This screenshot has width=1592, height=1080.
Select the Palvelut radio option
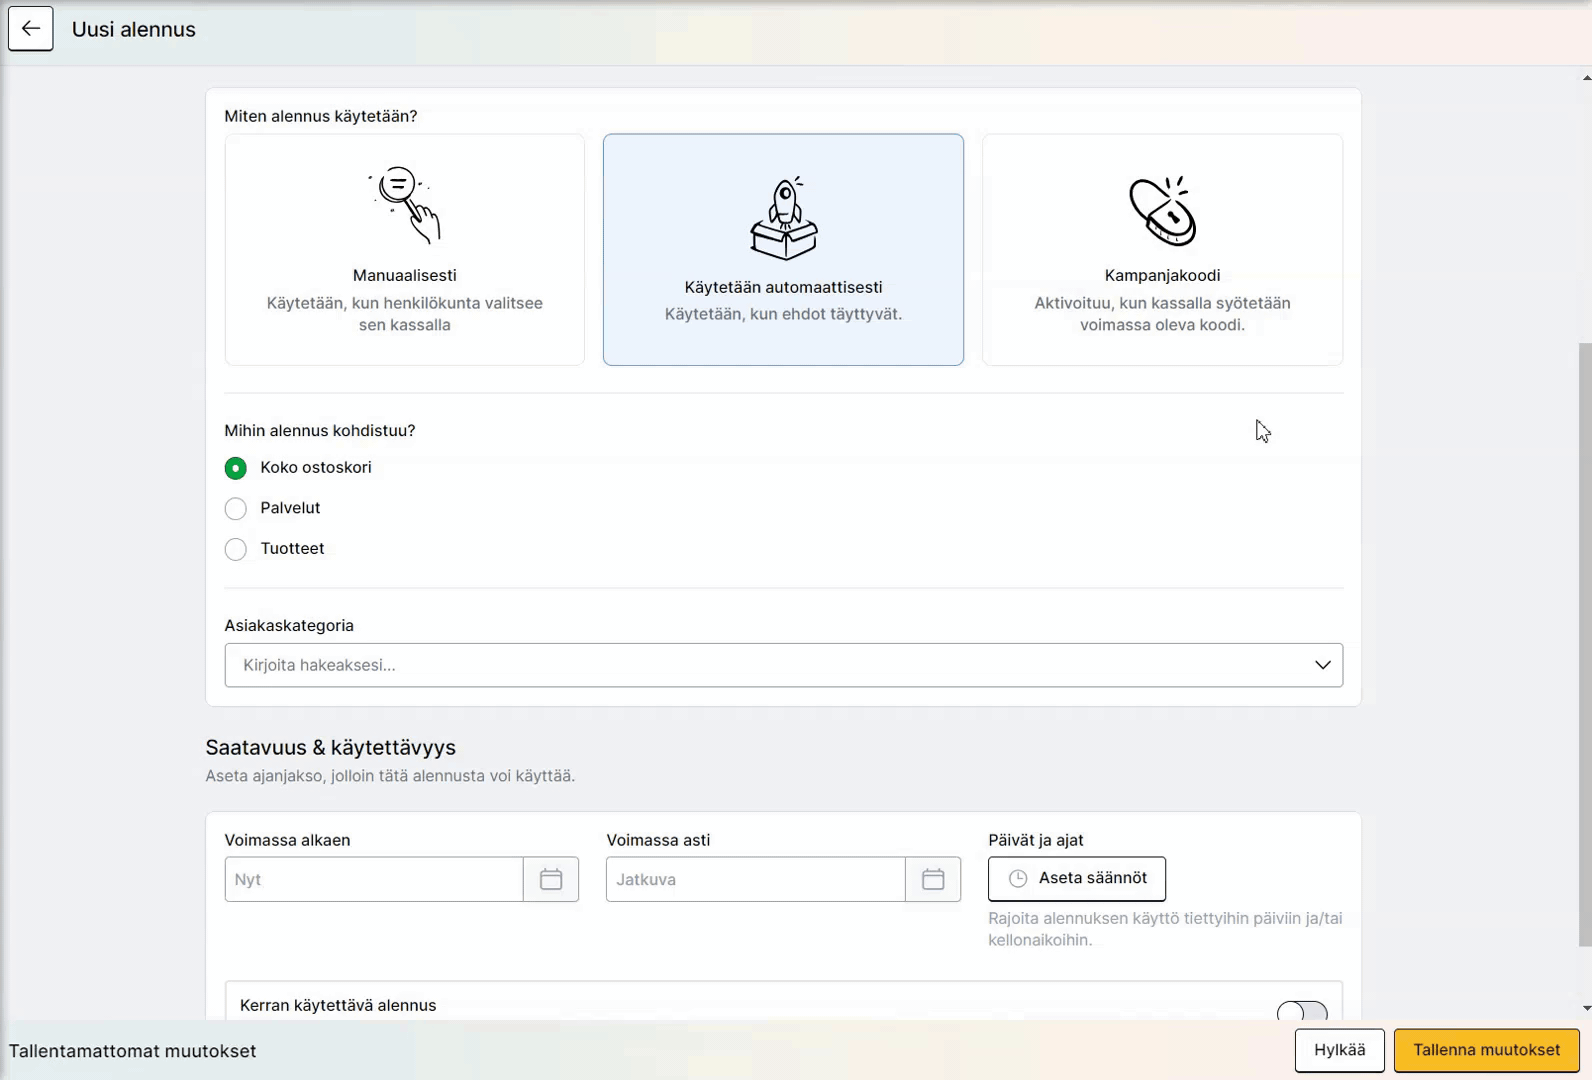pyautogui.click(x=236, y=509)
